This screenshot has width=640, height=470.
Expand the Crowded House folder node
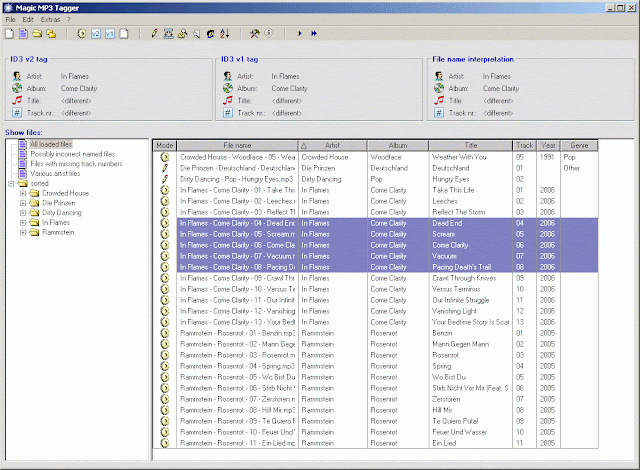coord(23,193)
